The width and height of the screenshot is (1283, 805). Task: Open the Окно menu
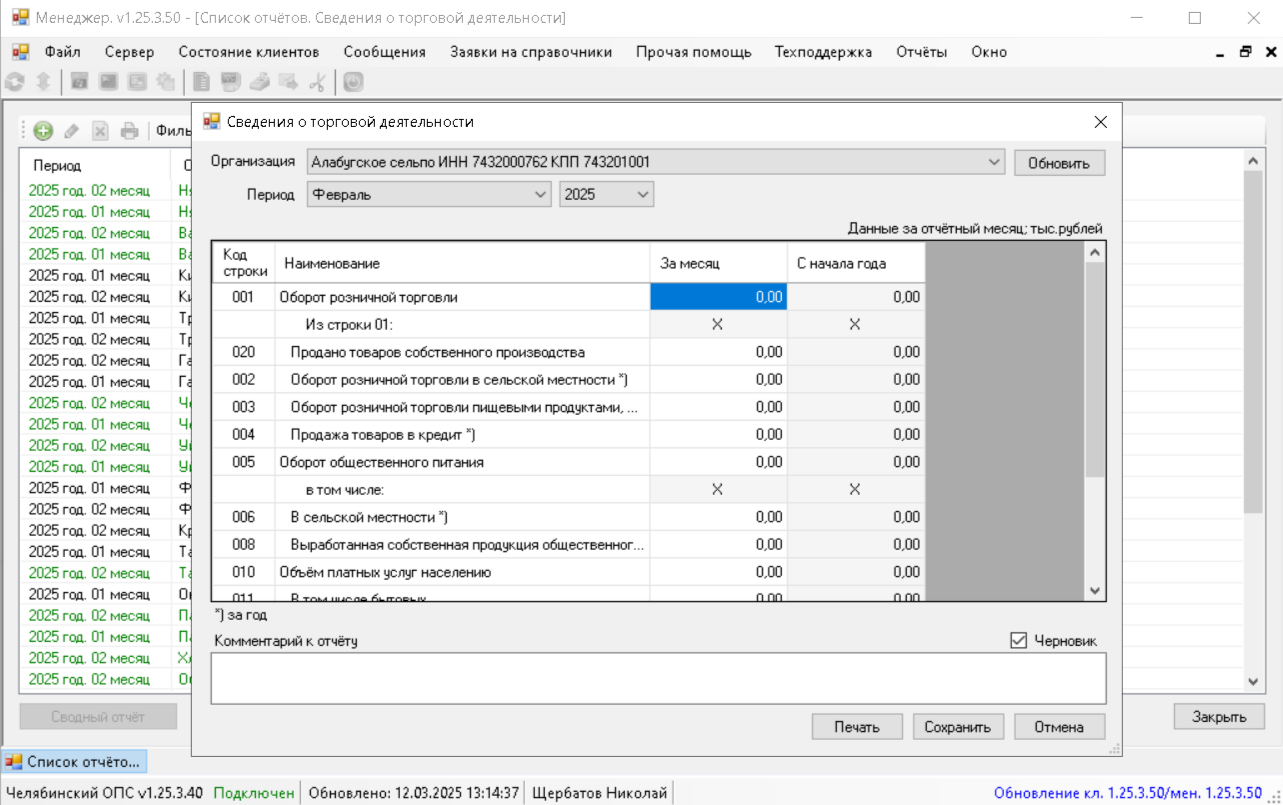coord(989,52)
